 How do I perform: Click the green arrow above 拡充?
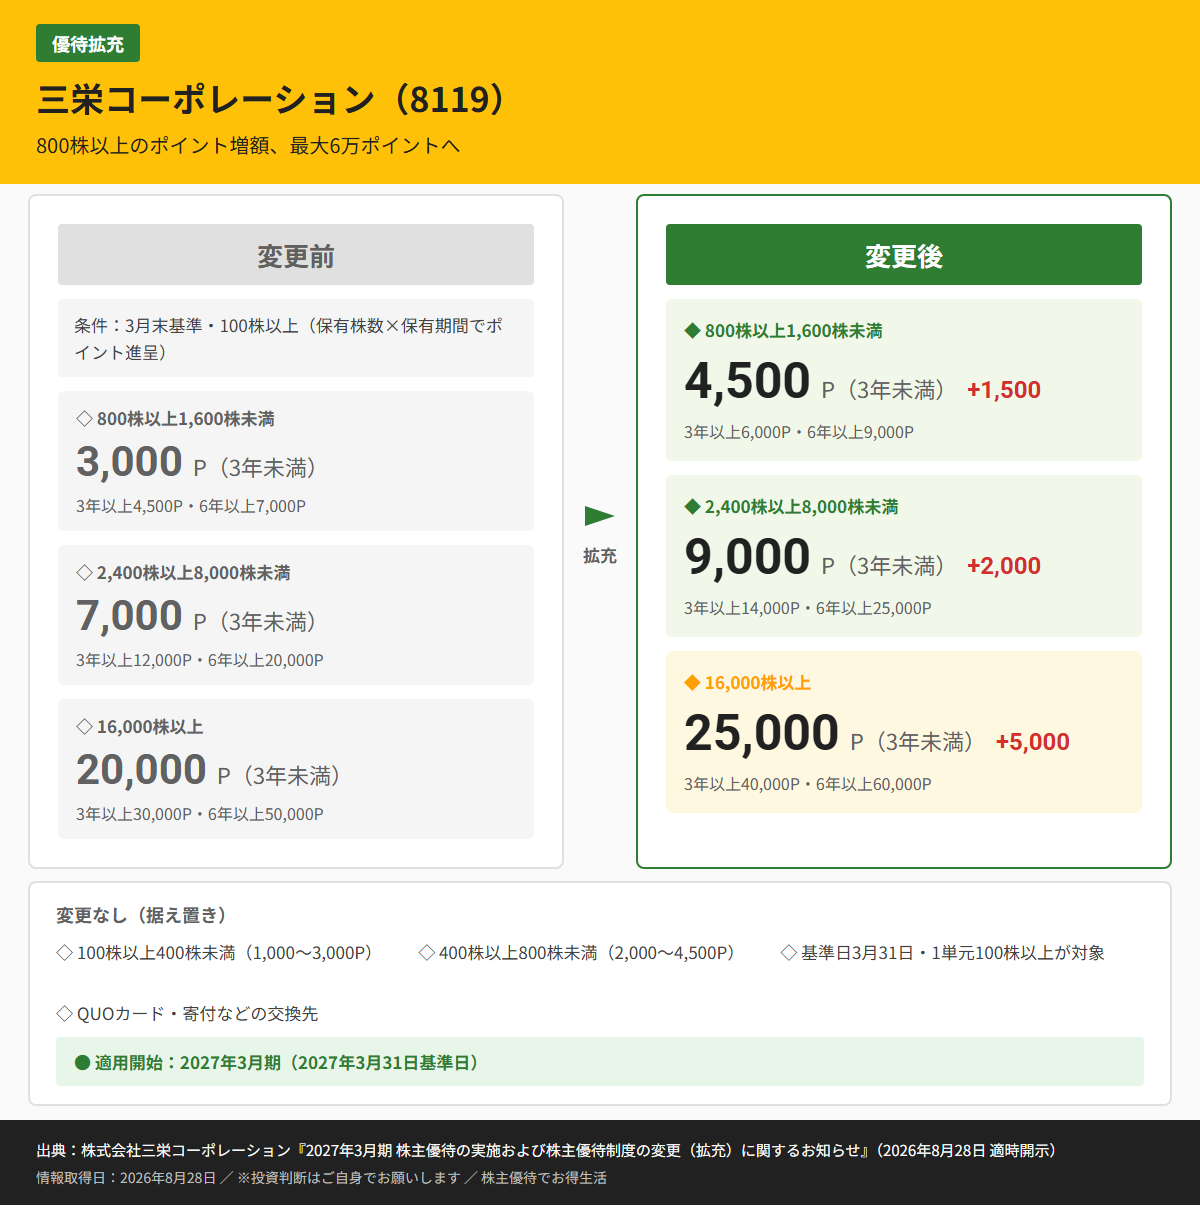(599, 516)
